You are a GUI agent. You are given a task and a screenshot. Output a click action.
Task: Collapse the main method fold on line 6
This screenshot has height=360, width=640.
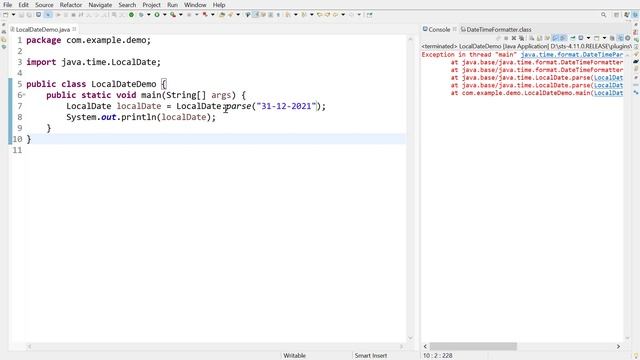click(24, 95)
